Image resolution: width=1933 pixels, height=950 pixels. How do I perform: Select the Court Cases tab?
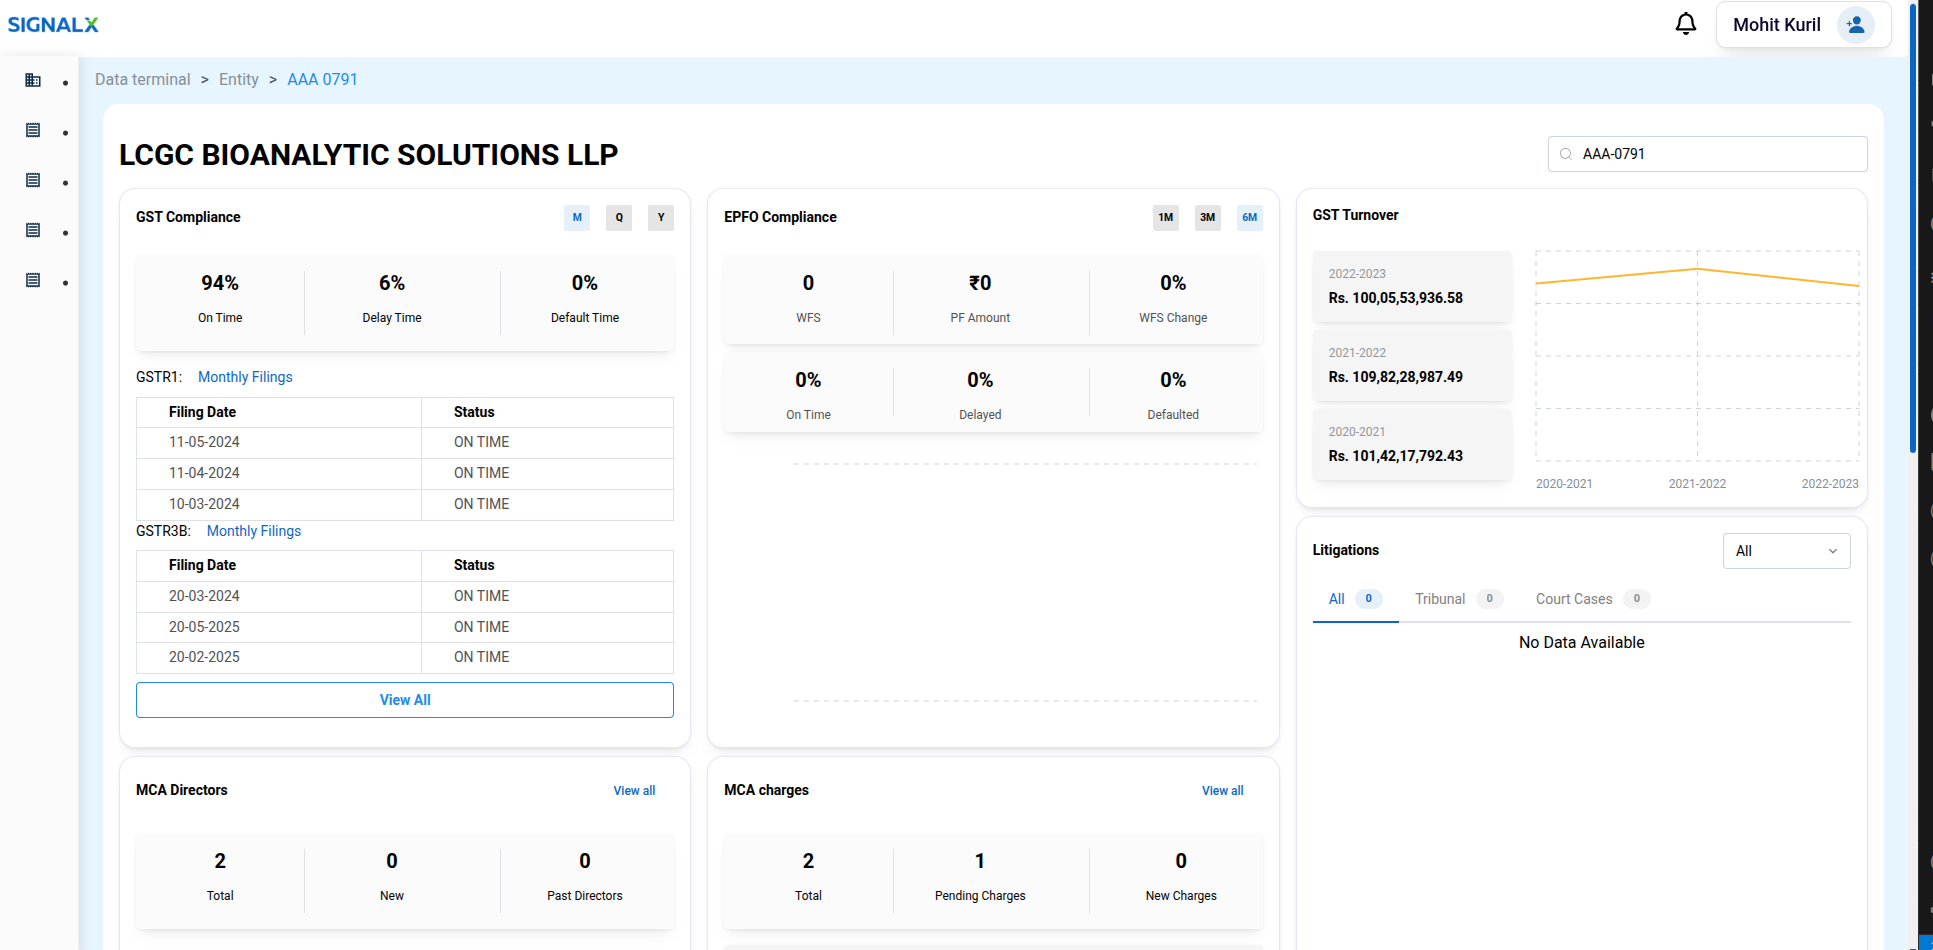pyautogui.click(x=1592, y=599)
